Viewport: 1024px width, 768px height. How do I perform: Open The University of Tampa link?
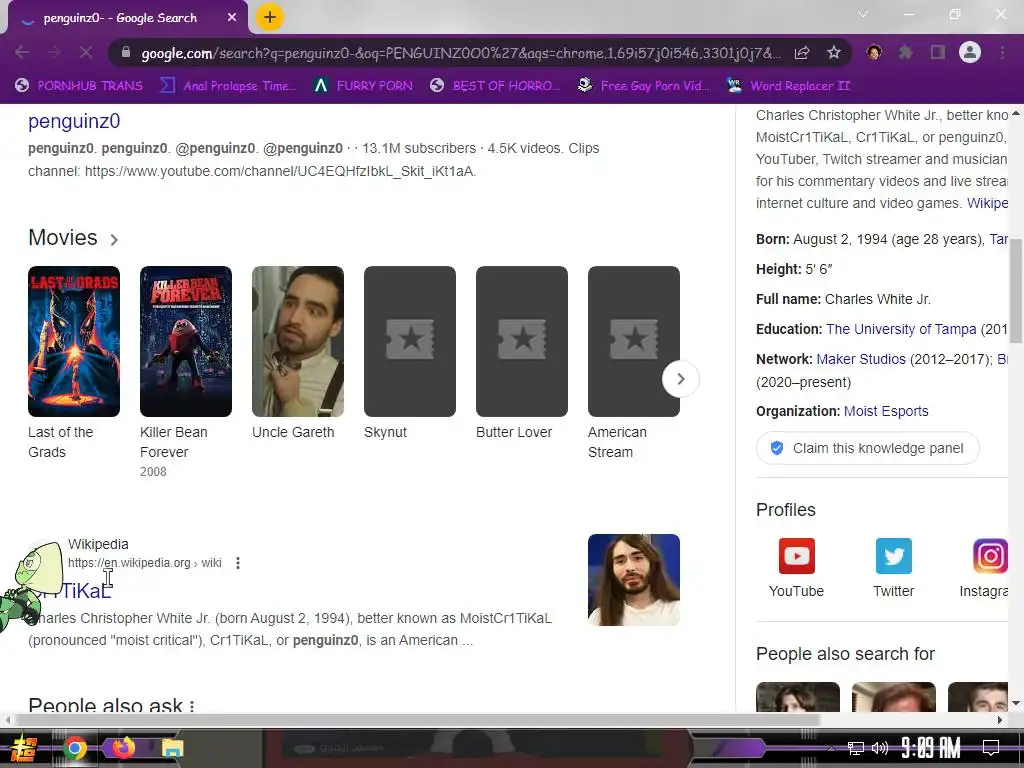click(901, 329)
